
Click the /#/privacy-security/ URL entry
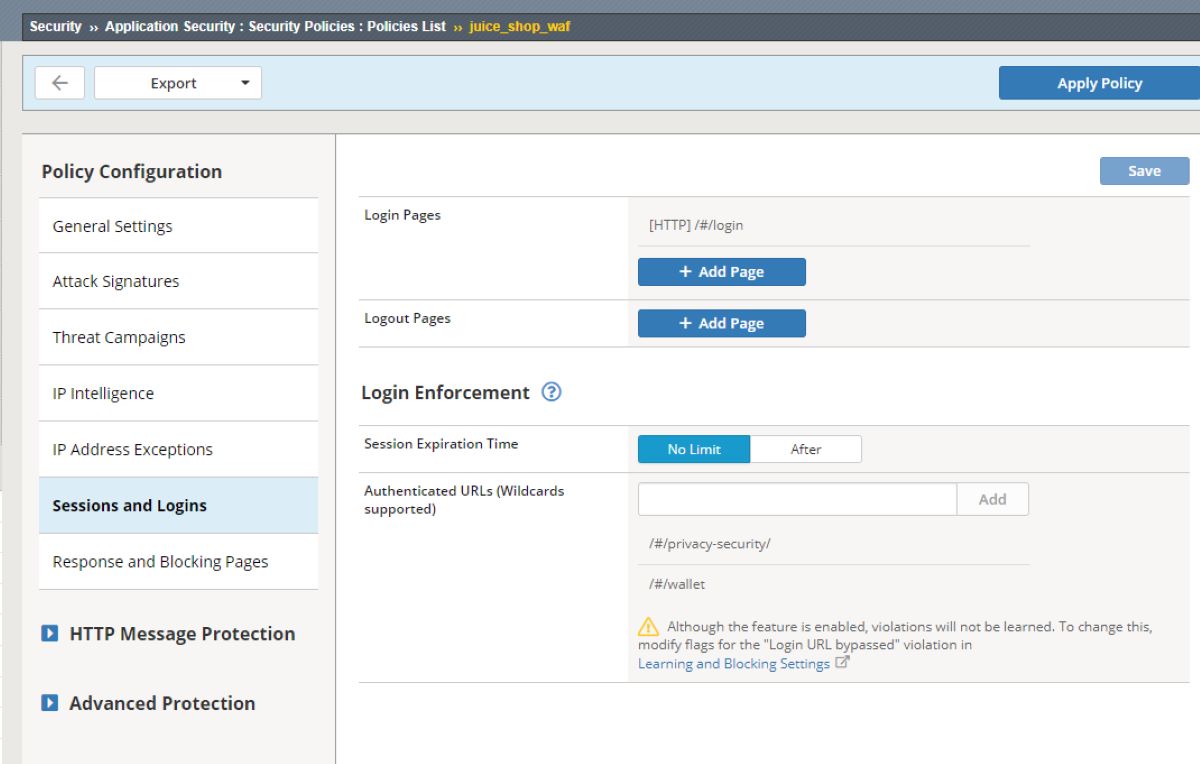click(709, 544)
